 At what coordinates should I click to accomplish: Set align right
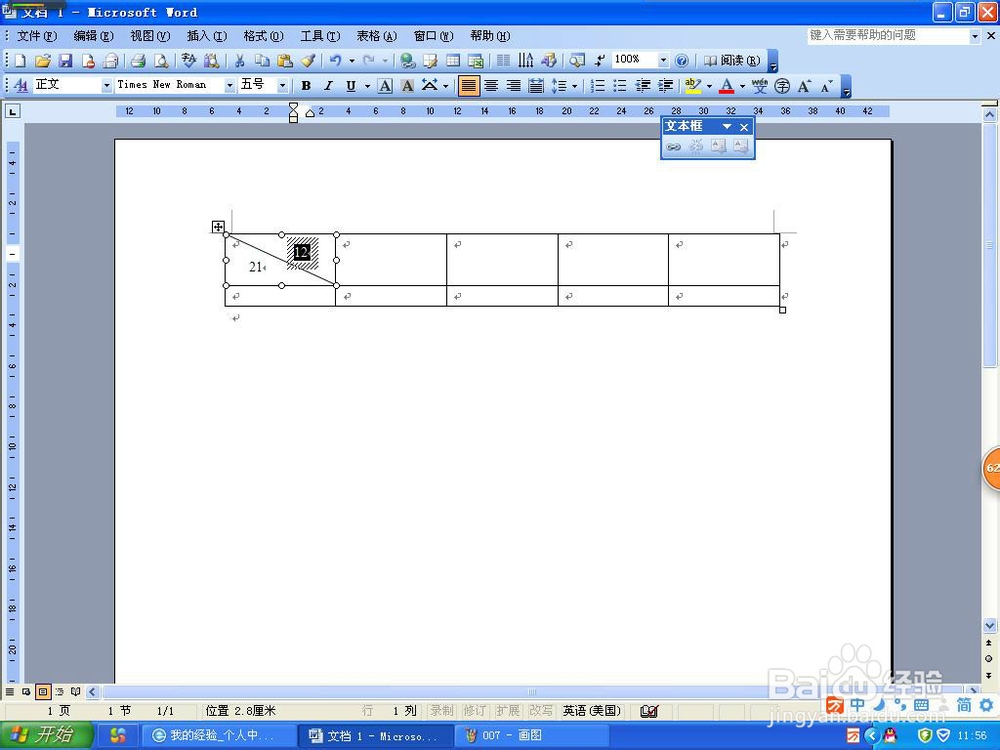[513, 85]
